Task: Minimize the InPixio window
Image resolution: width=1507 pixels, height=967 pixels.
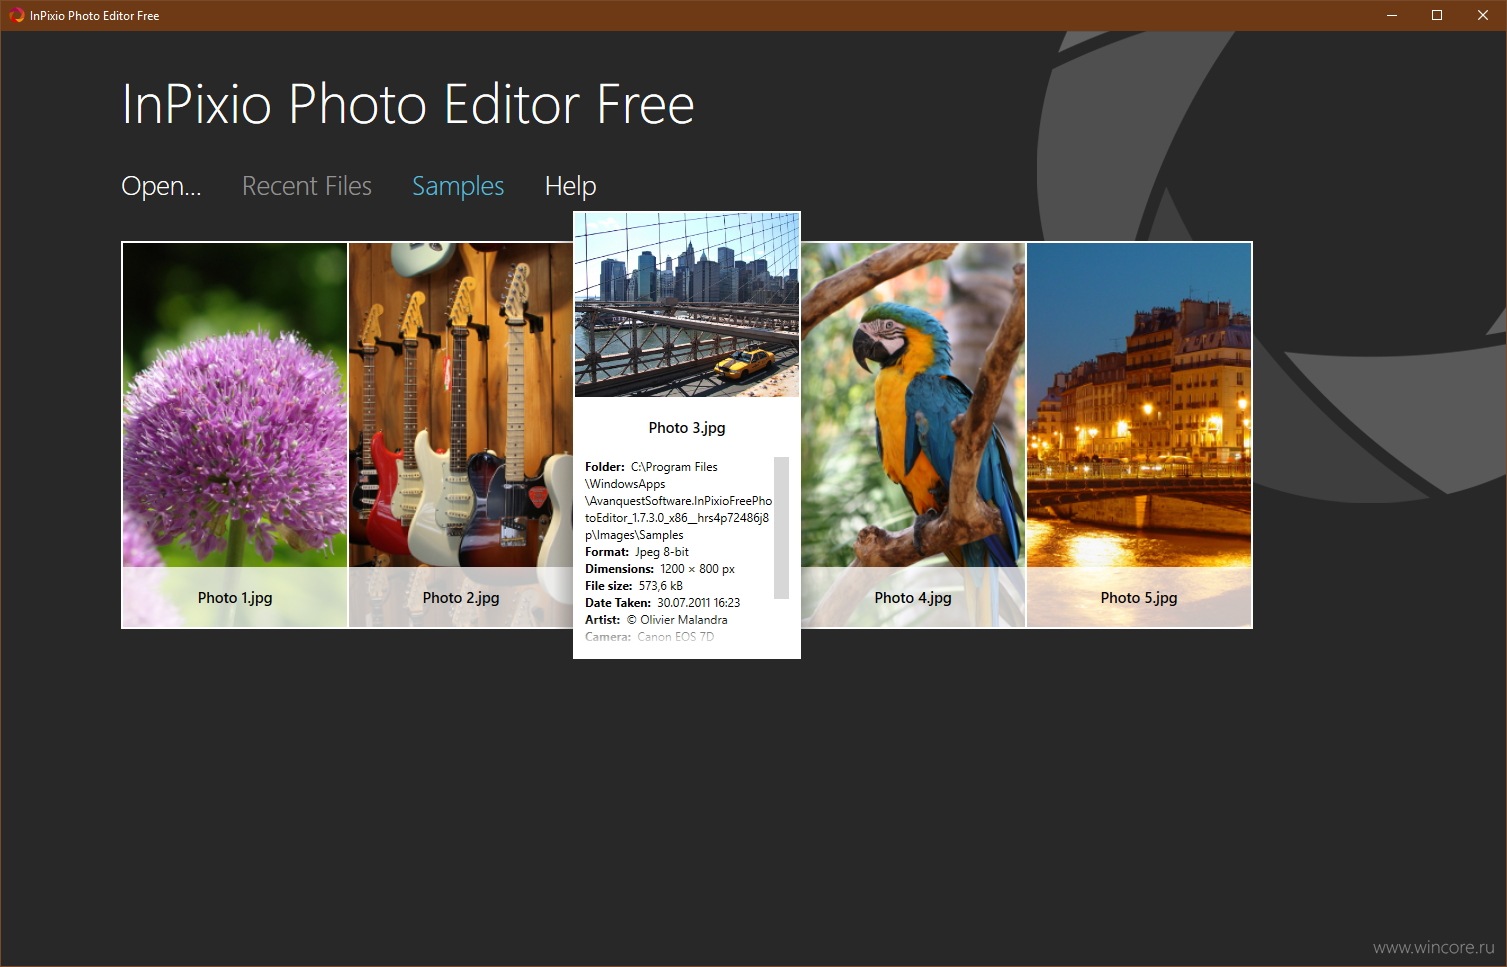Action: 1391,15
